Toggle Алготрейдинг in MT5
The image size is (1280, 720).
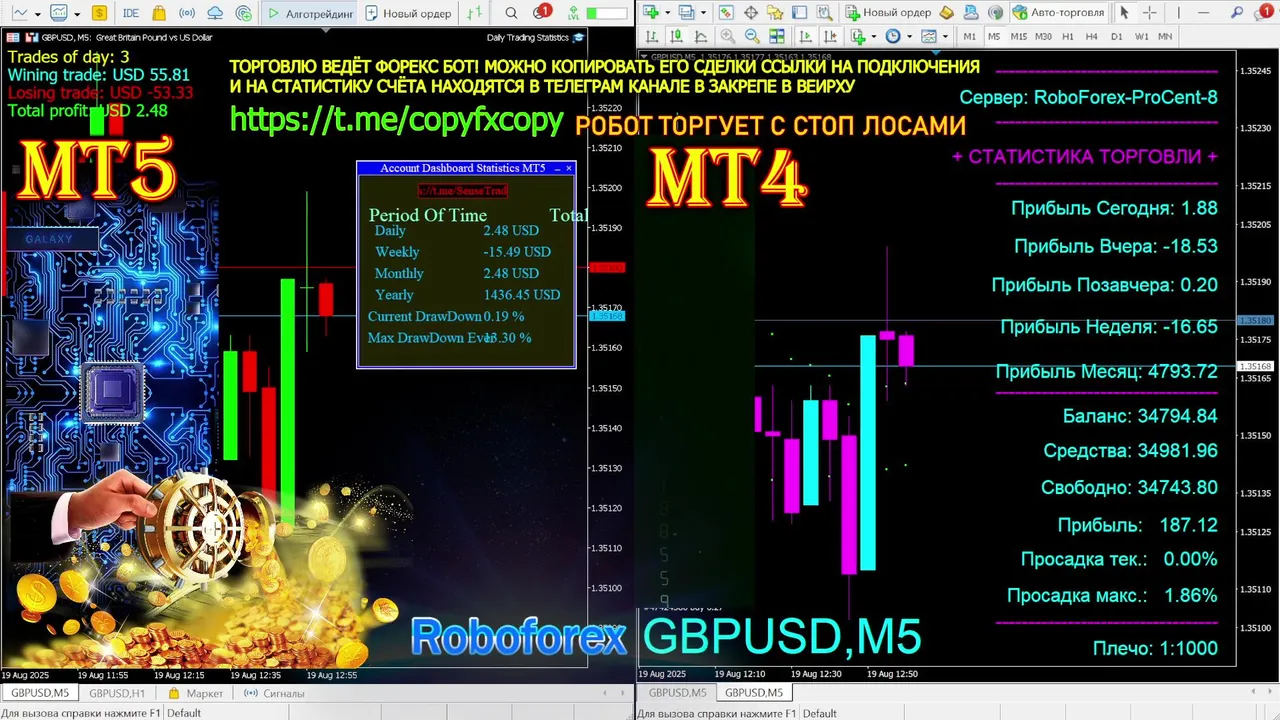click(311, 13)
